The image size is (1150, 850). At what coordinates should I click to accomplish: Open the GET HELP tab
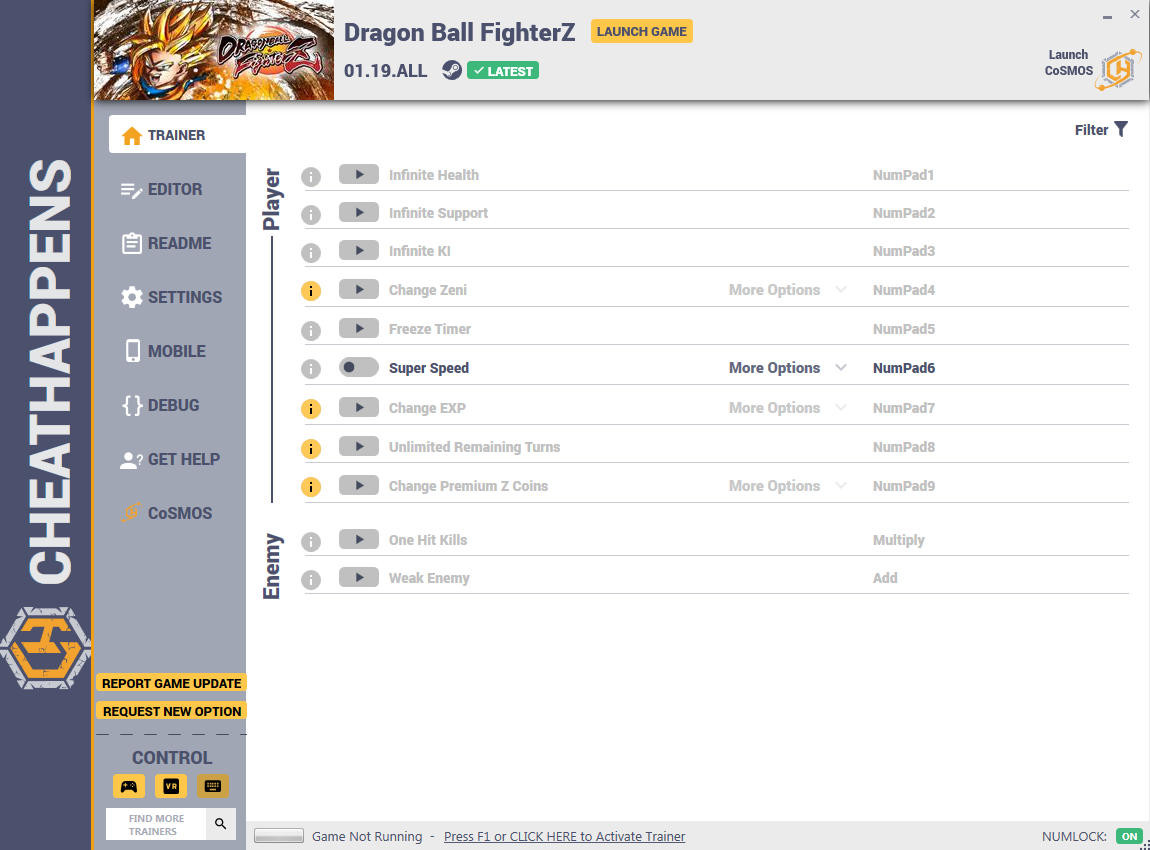(170, 459)
